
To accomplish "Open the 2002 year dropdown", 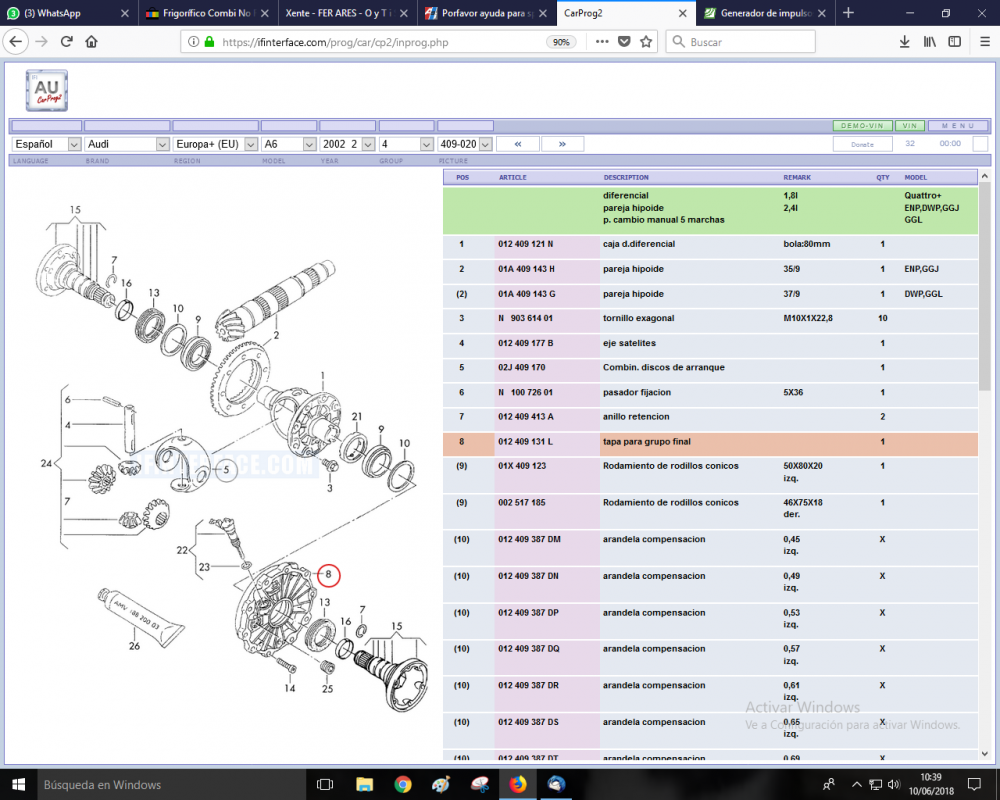I will tap(348, 144).
